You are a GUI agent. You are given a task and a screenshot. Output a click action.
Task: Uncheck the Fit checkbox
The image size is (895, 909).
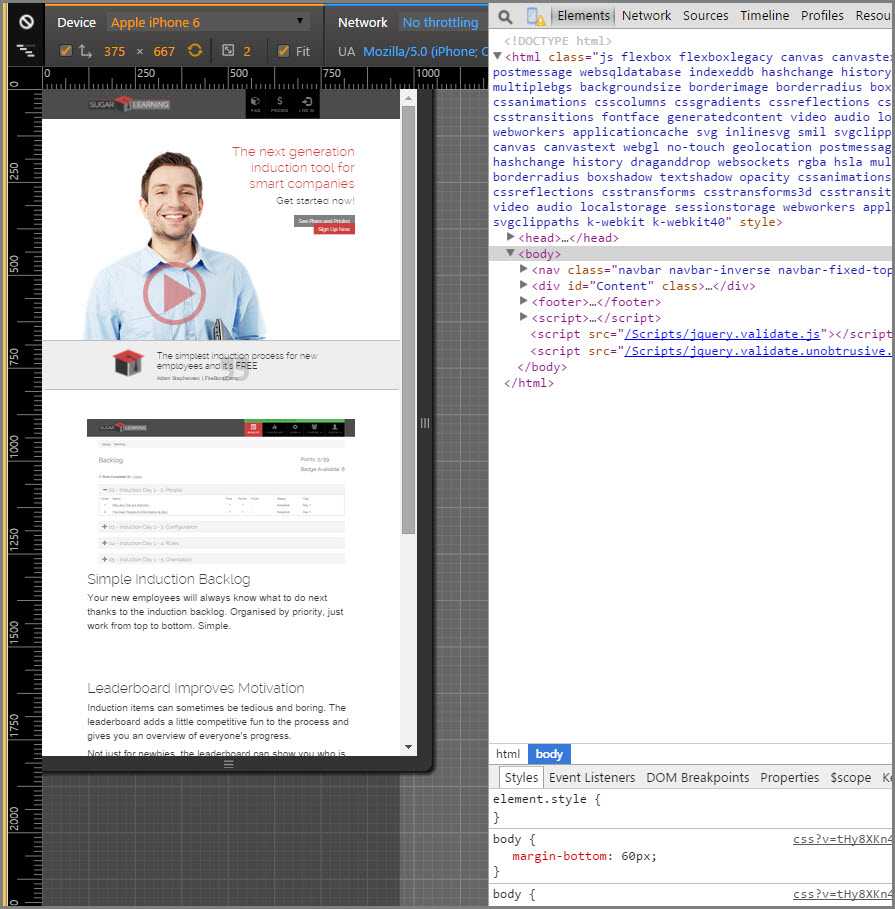coord(283,51)
